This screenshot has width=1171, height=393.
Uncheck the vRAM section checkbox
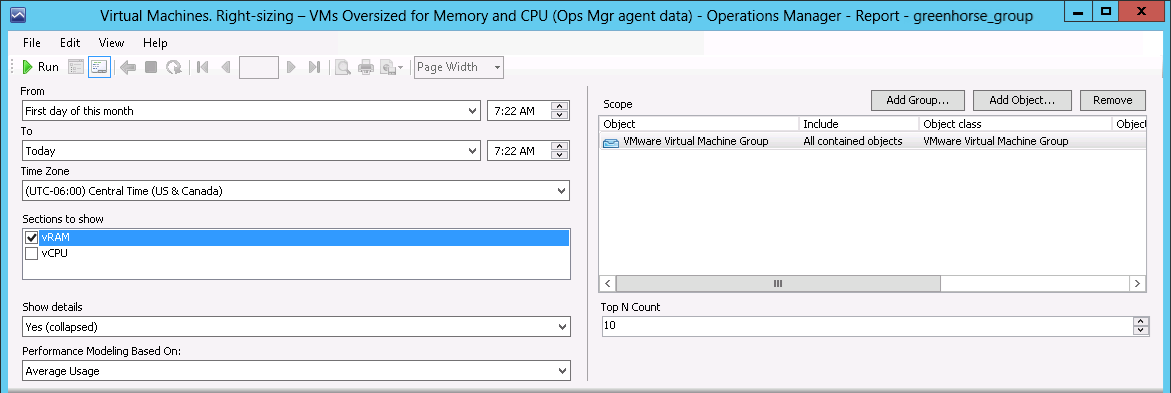(x=31, y=238)
